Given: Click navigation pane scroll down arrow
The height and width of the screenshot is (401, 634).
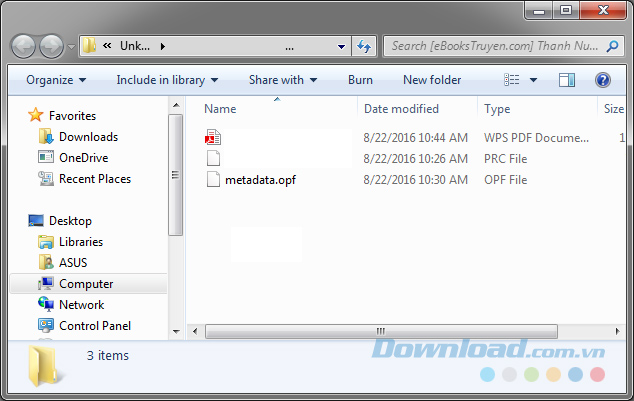Looking at the screenshot, I should [x=176, y=331].
